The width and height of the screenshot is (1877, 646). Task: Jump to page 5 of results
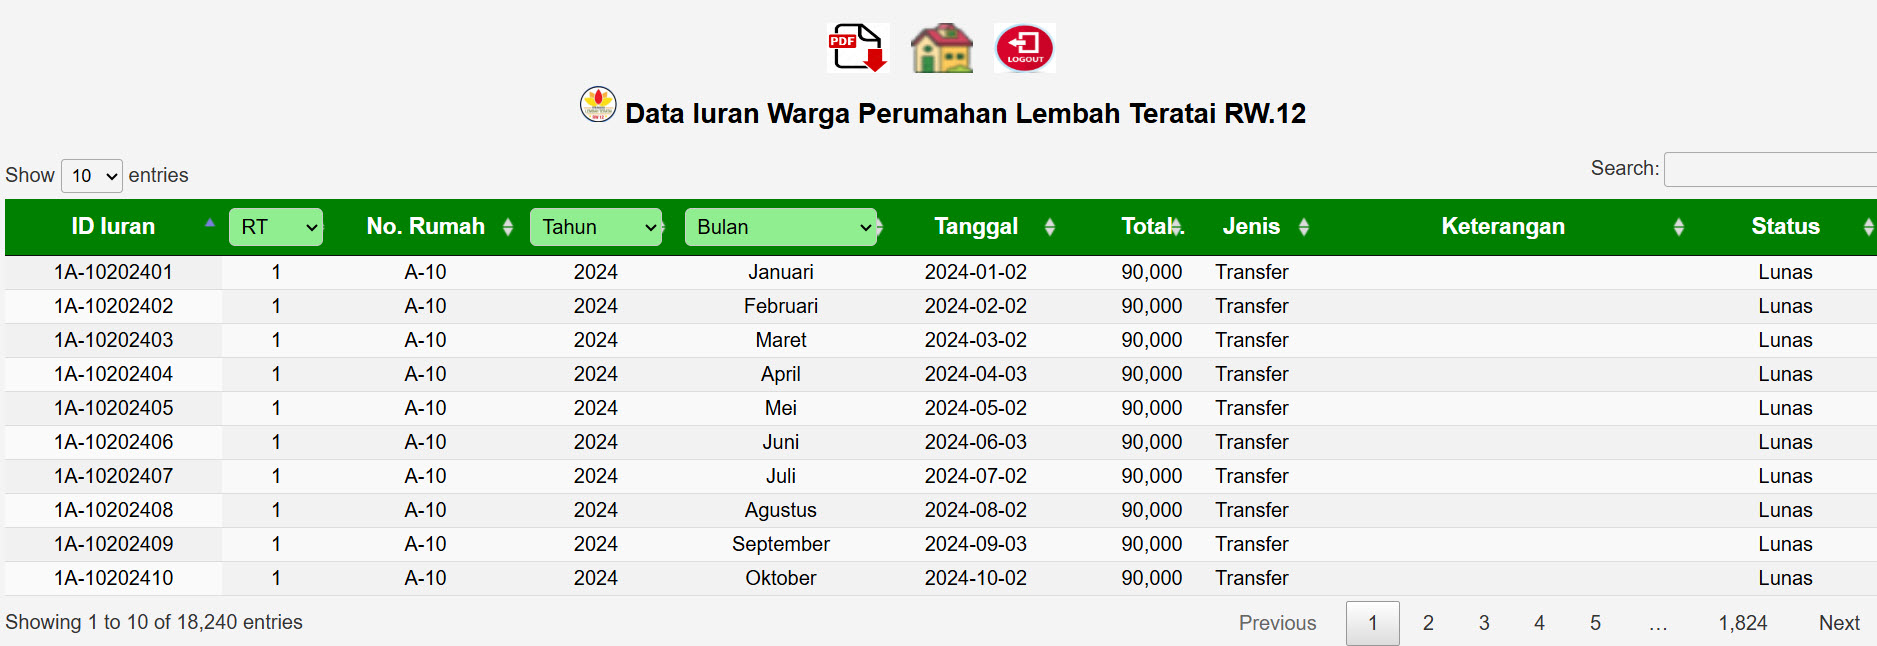[1595, 623]
